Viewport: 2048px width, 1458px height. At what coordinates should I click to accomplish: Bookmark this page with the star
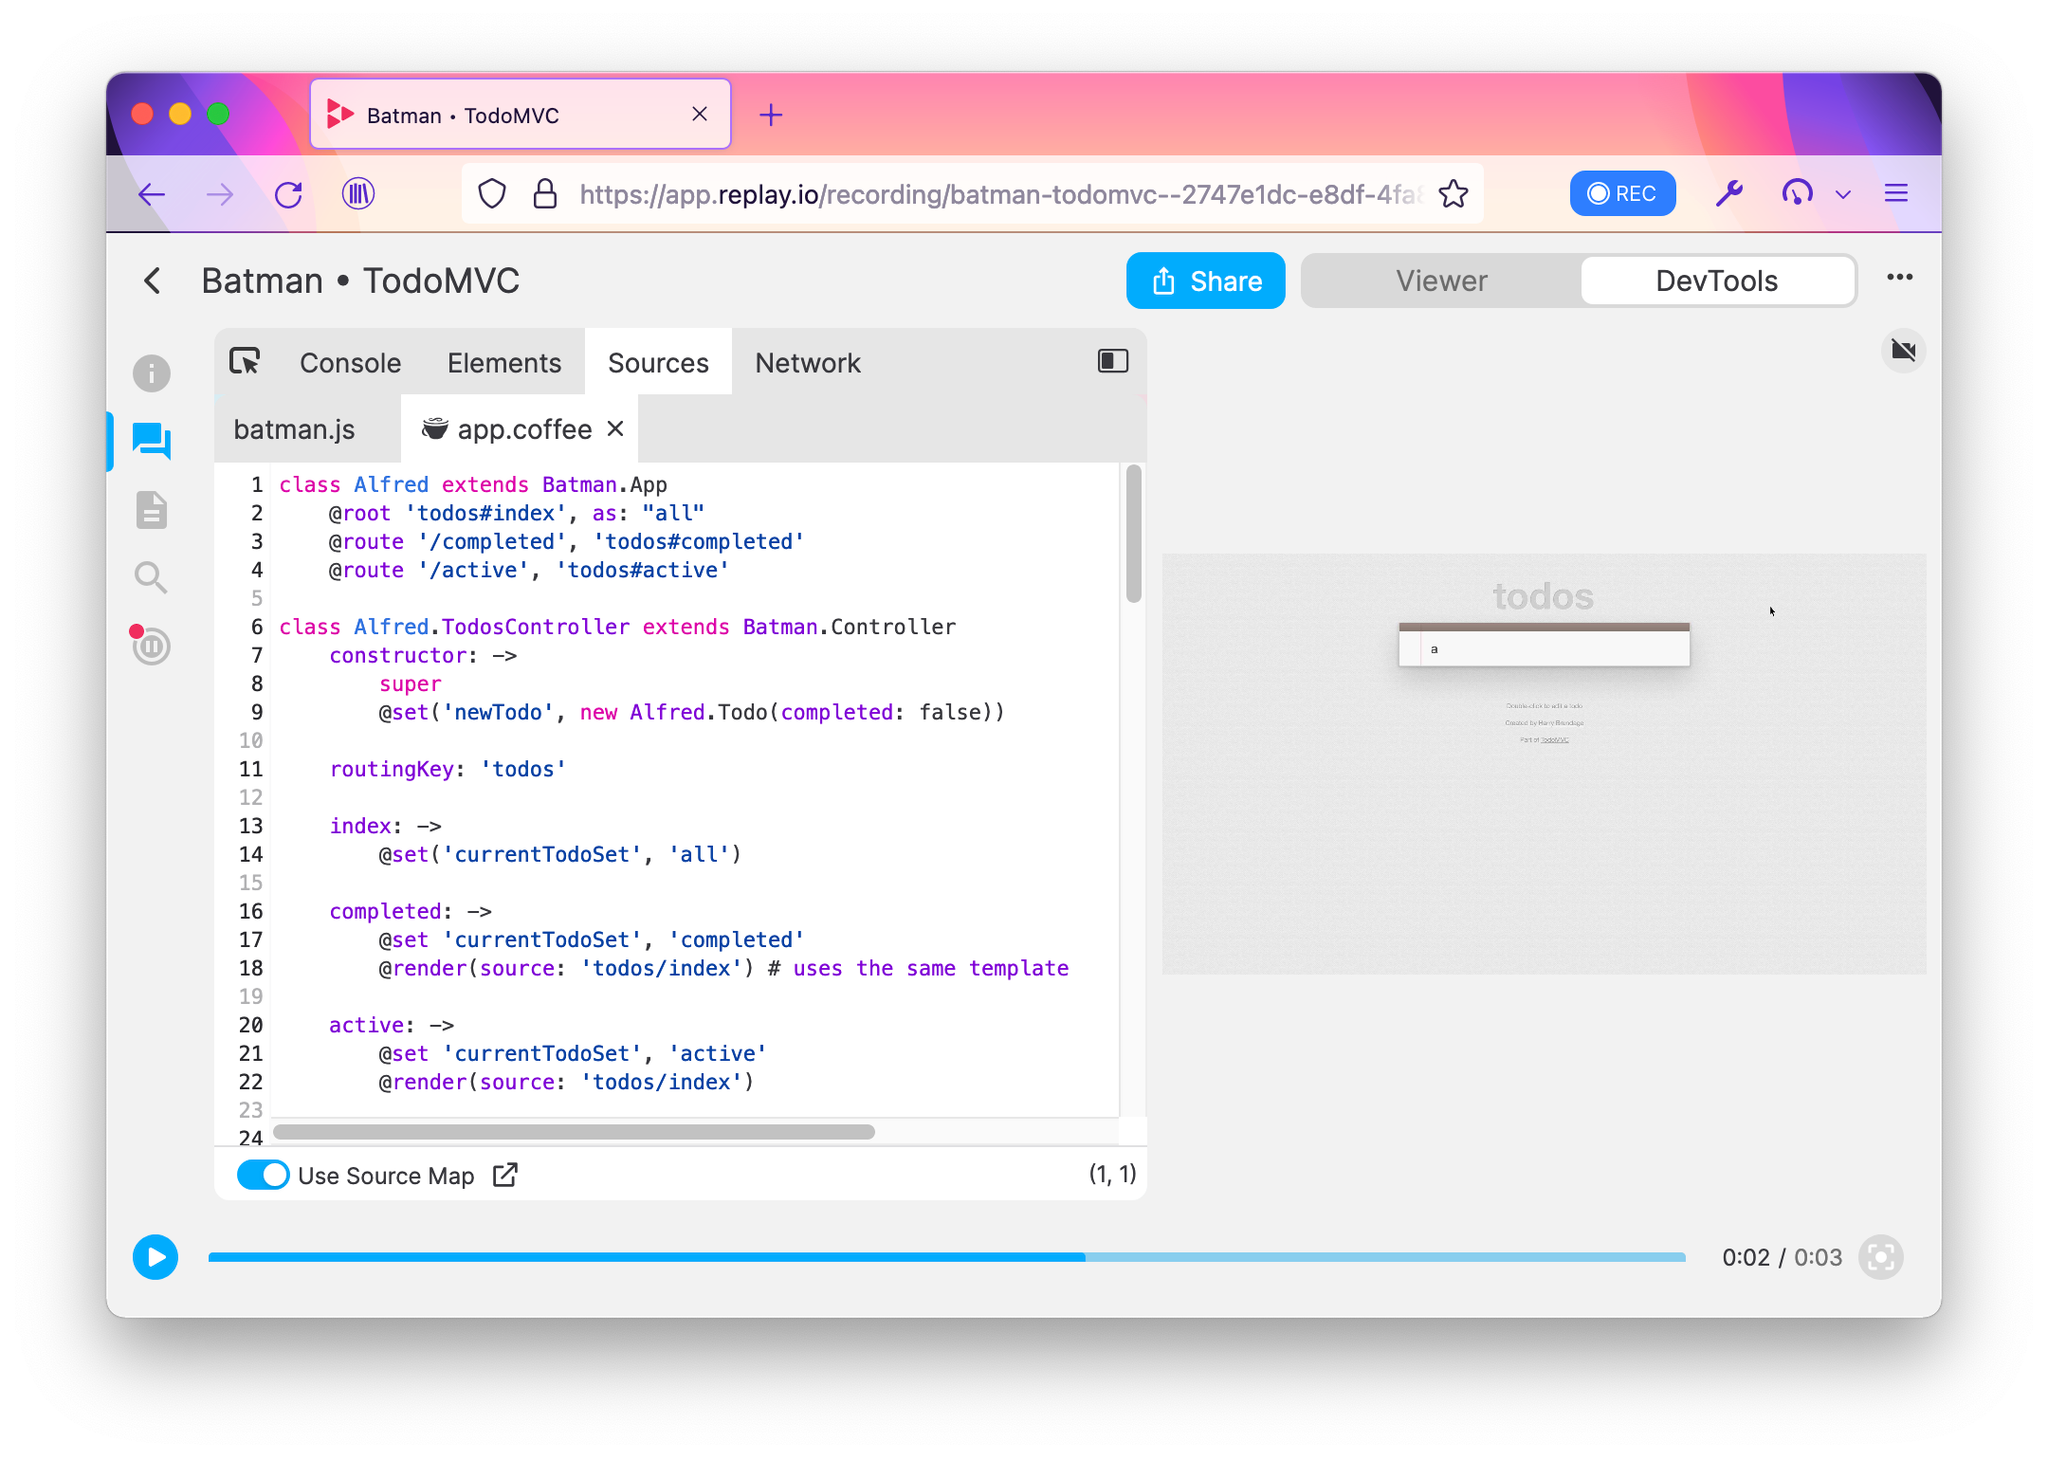pyautogui.click(x=1454, y=193)
